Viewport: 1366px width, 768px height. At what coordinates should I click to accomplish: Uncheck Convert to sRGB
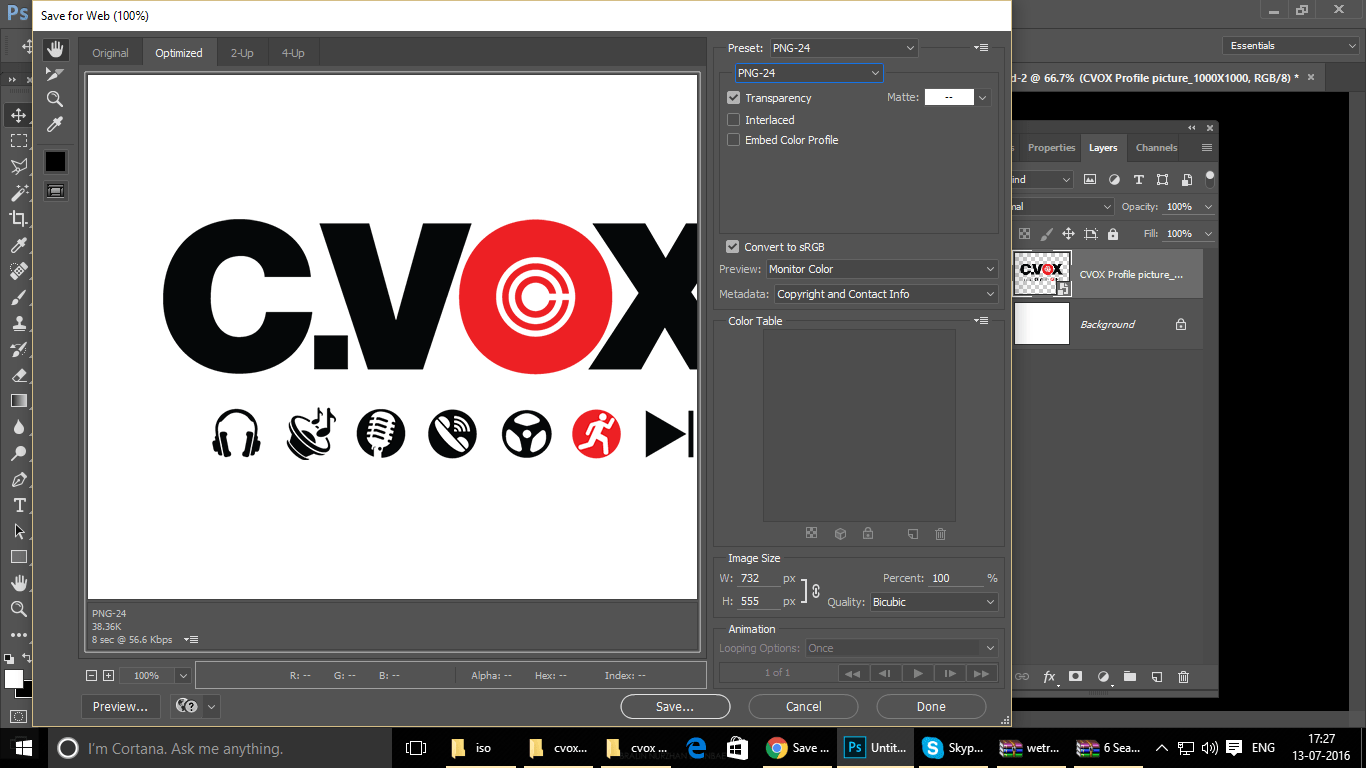[x=733, y=246]
